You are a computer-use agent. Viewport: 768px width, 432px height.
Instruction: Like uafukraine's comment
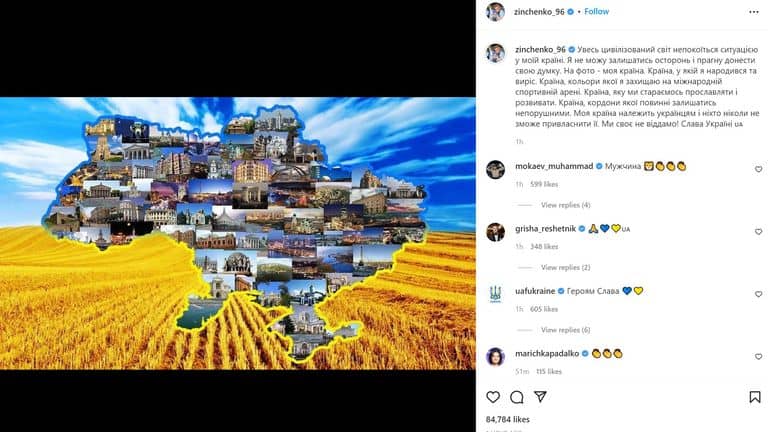click(x=758, y=294)
